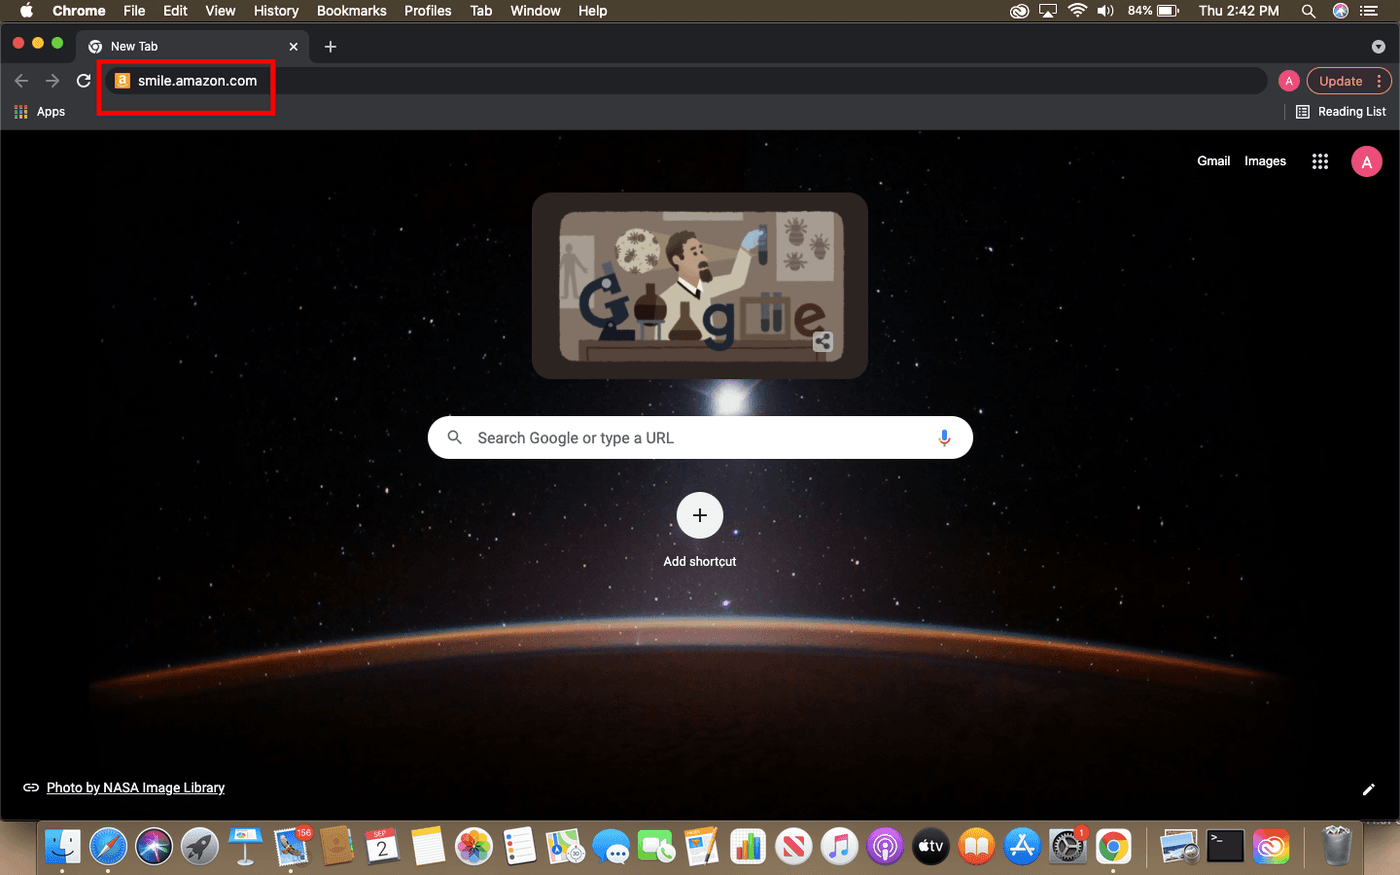Launch Safari from the Dock
The image size is (1400, 875).
108,847
